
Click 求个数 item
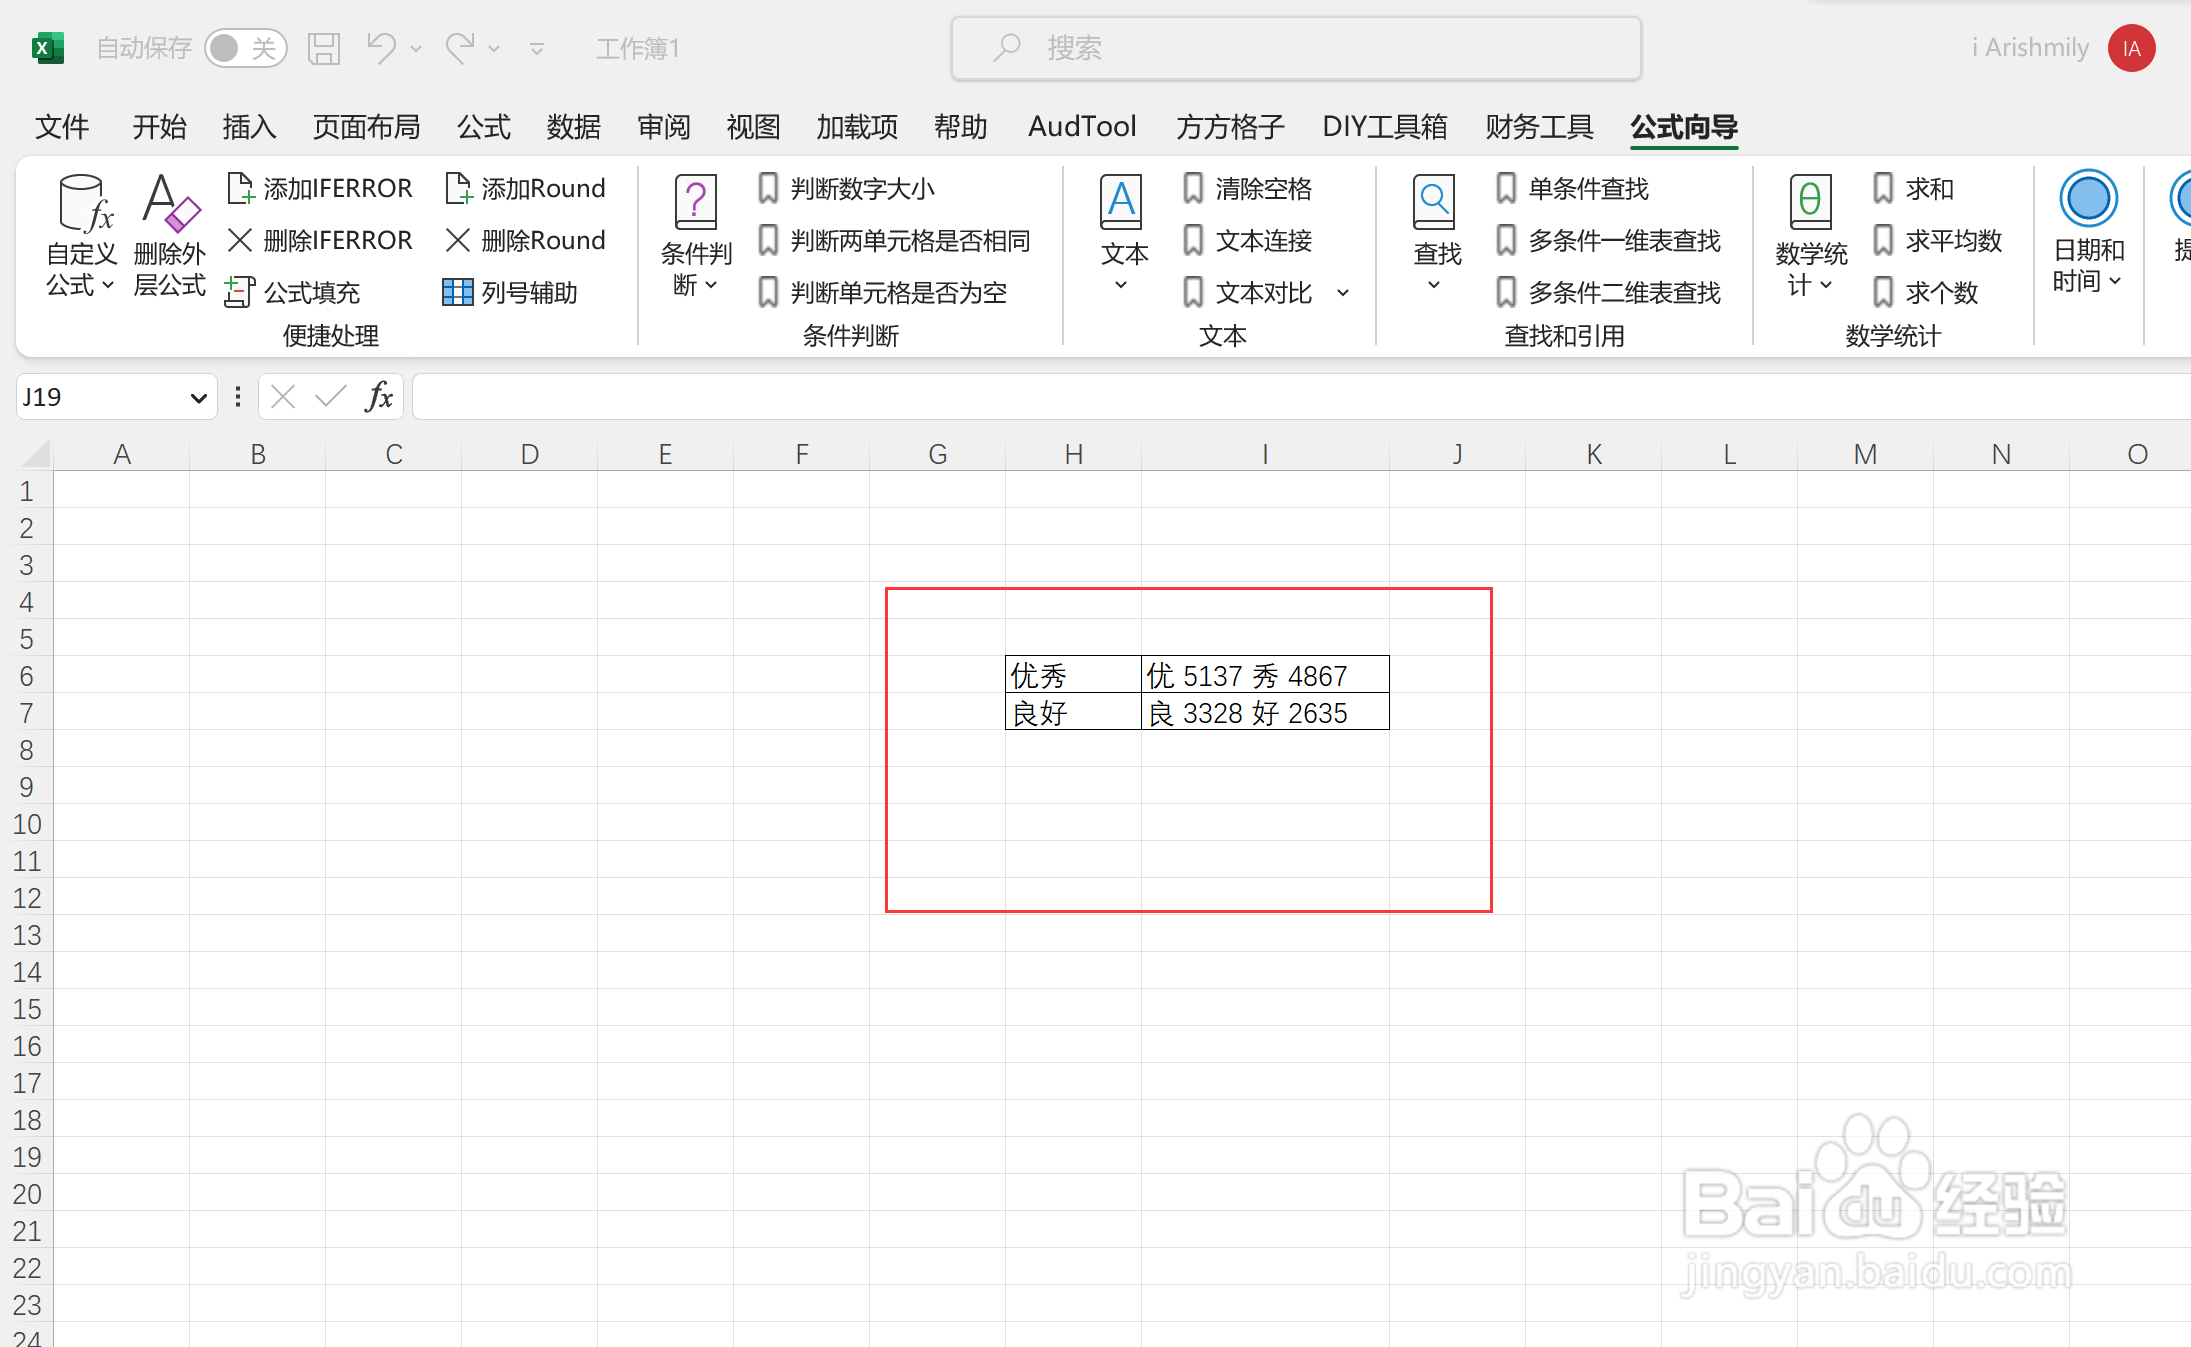tap(1925, 292)
